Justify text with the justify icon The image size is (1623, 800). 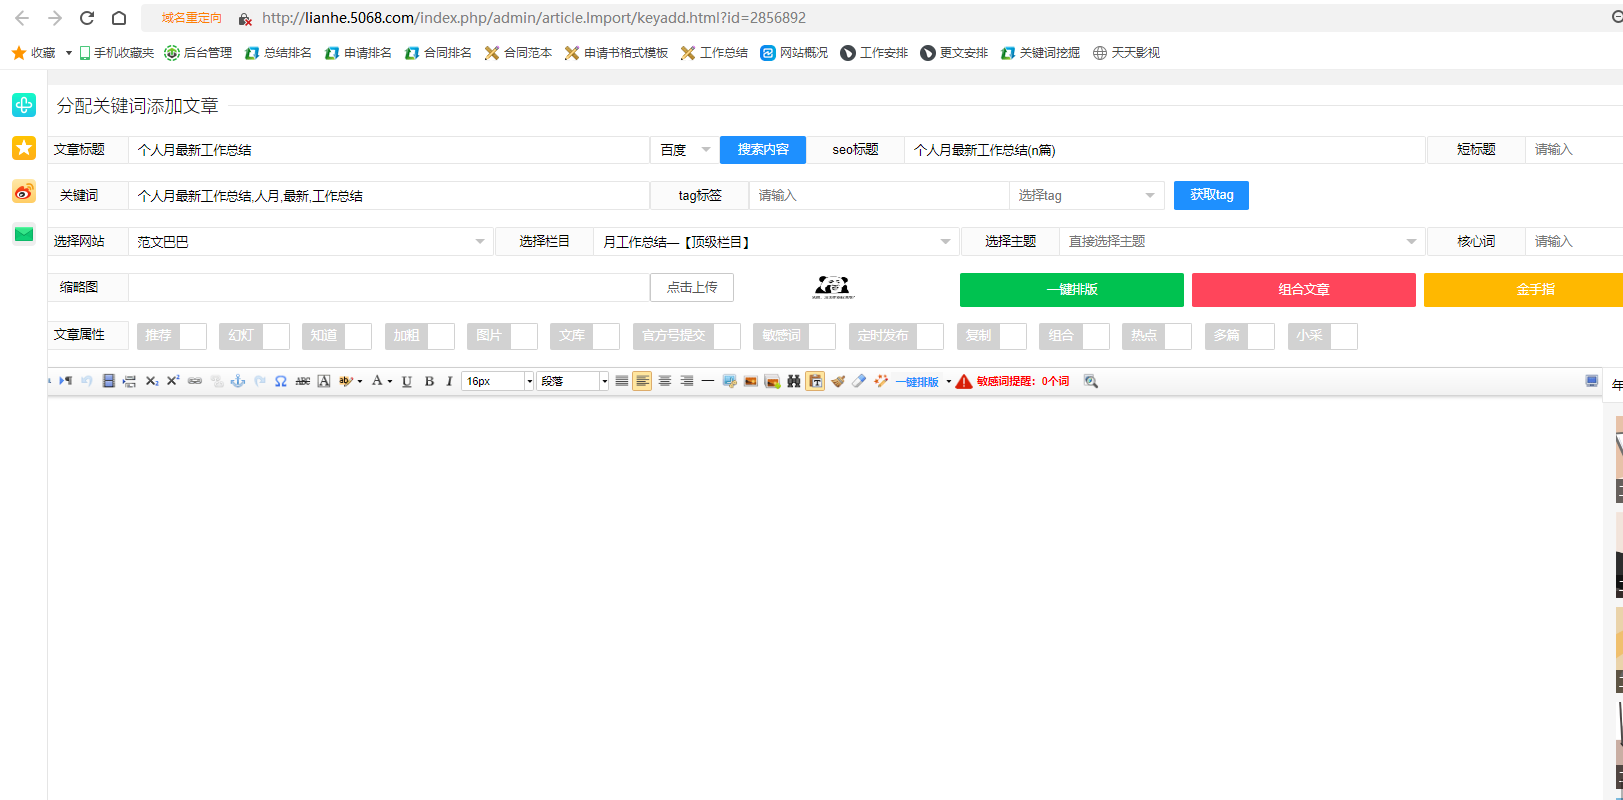point(622,381)
